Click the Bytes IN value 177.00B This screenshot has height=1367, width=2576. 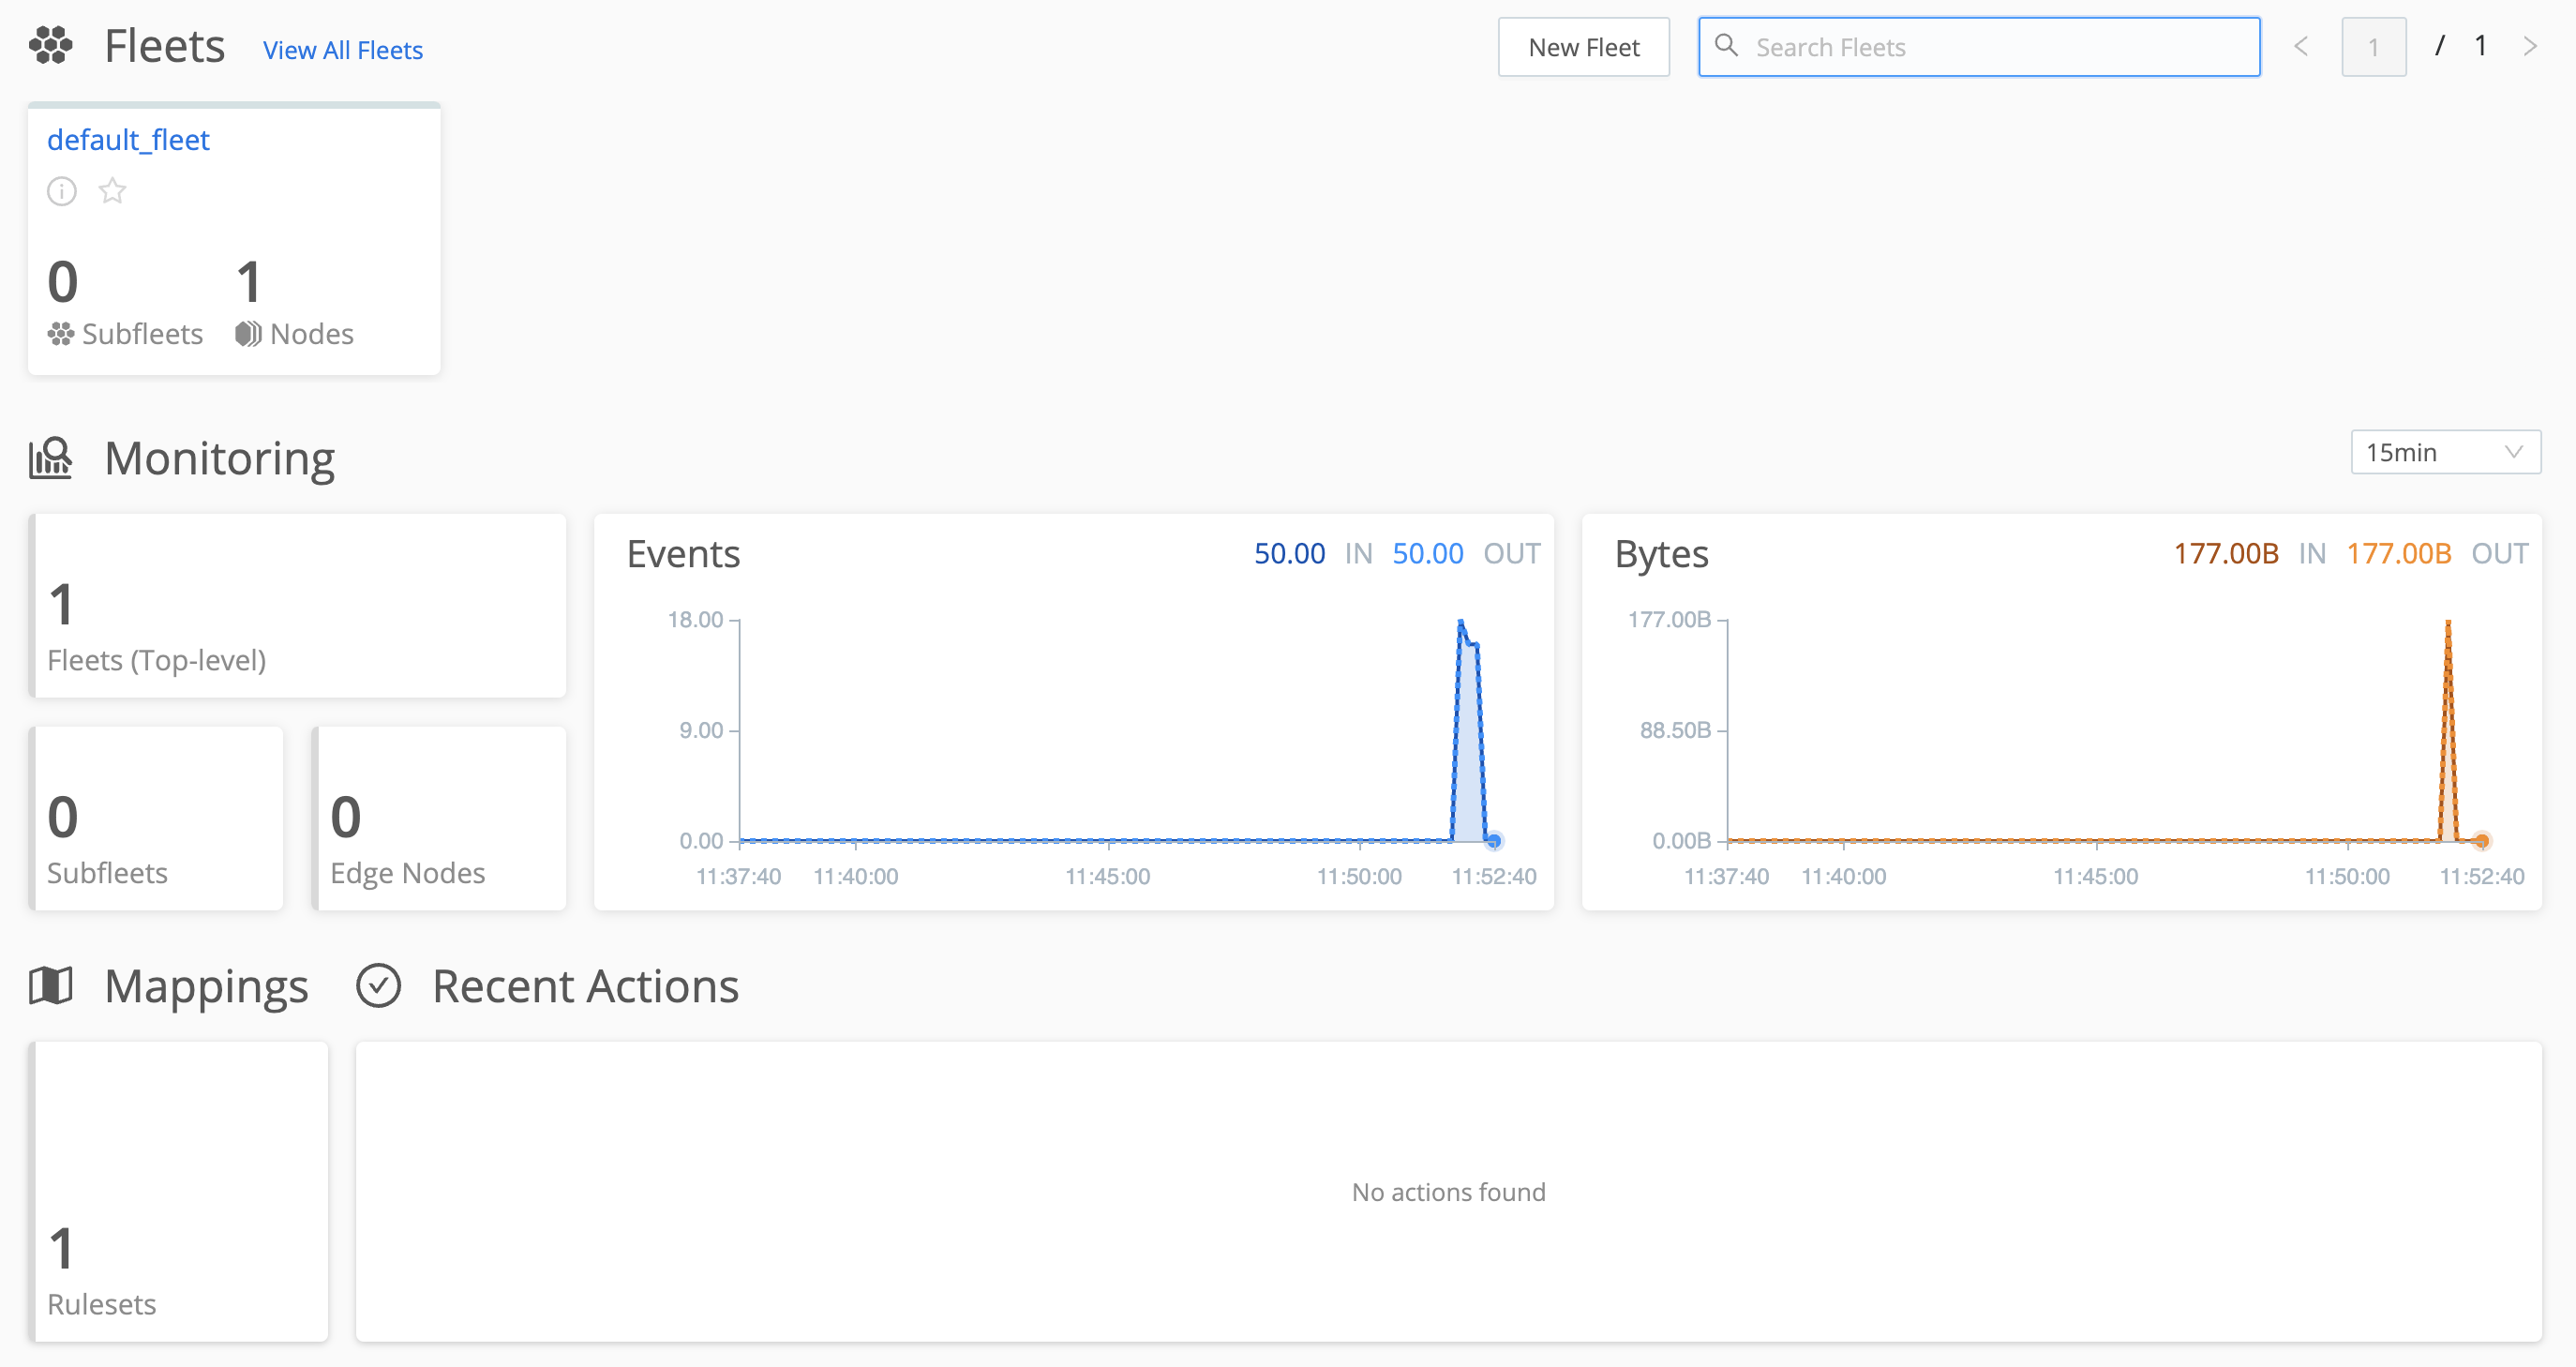[2226, 553]
